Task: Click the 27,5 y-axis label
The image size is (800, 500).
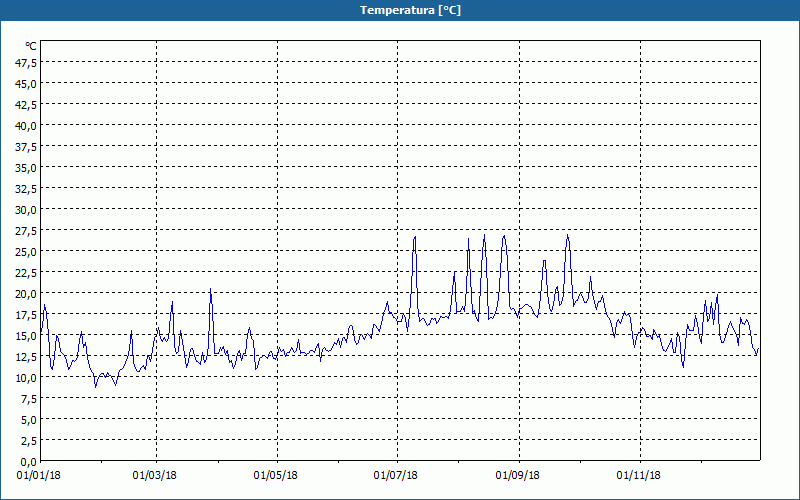Action: (x=27, y=231)
